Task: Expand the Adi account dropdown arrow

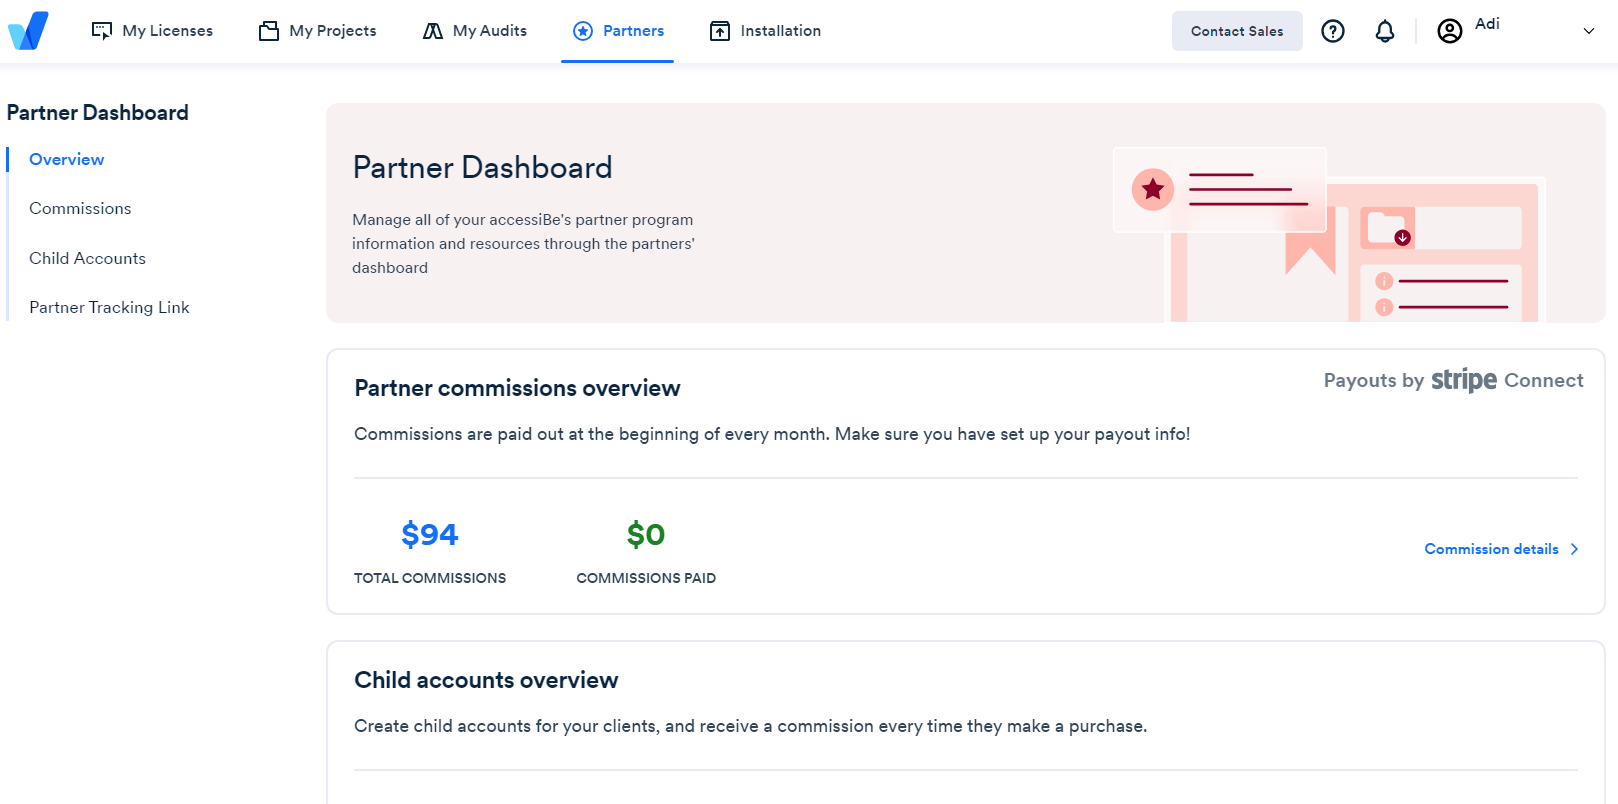Action: 1588,31
